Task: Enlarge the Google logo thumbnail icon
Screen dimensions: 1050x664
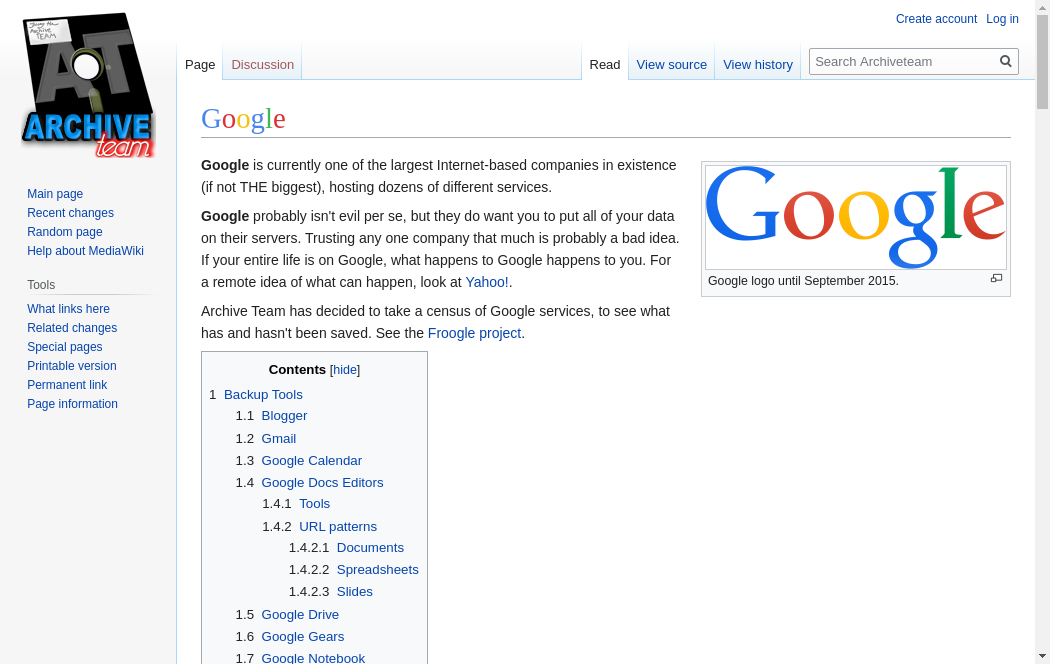Action: 996,279
